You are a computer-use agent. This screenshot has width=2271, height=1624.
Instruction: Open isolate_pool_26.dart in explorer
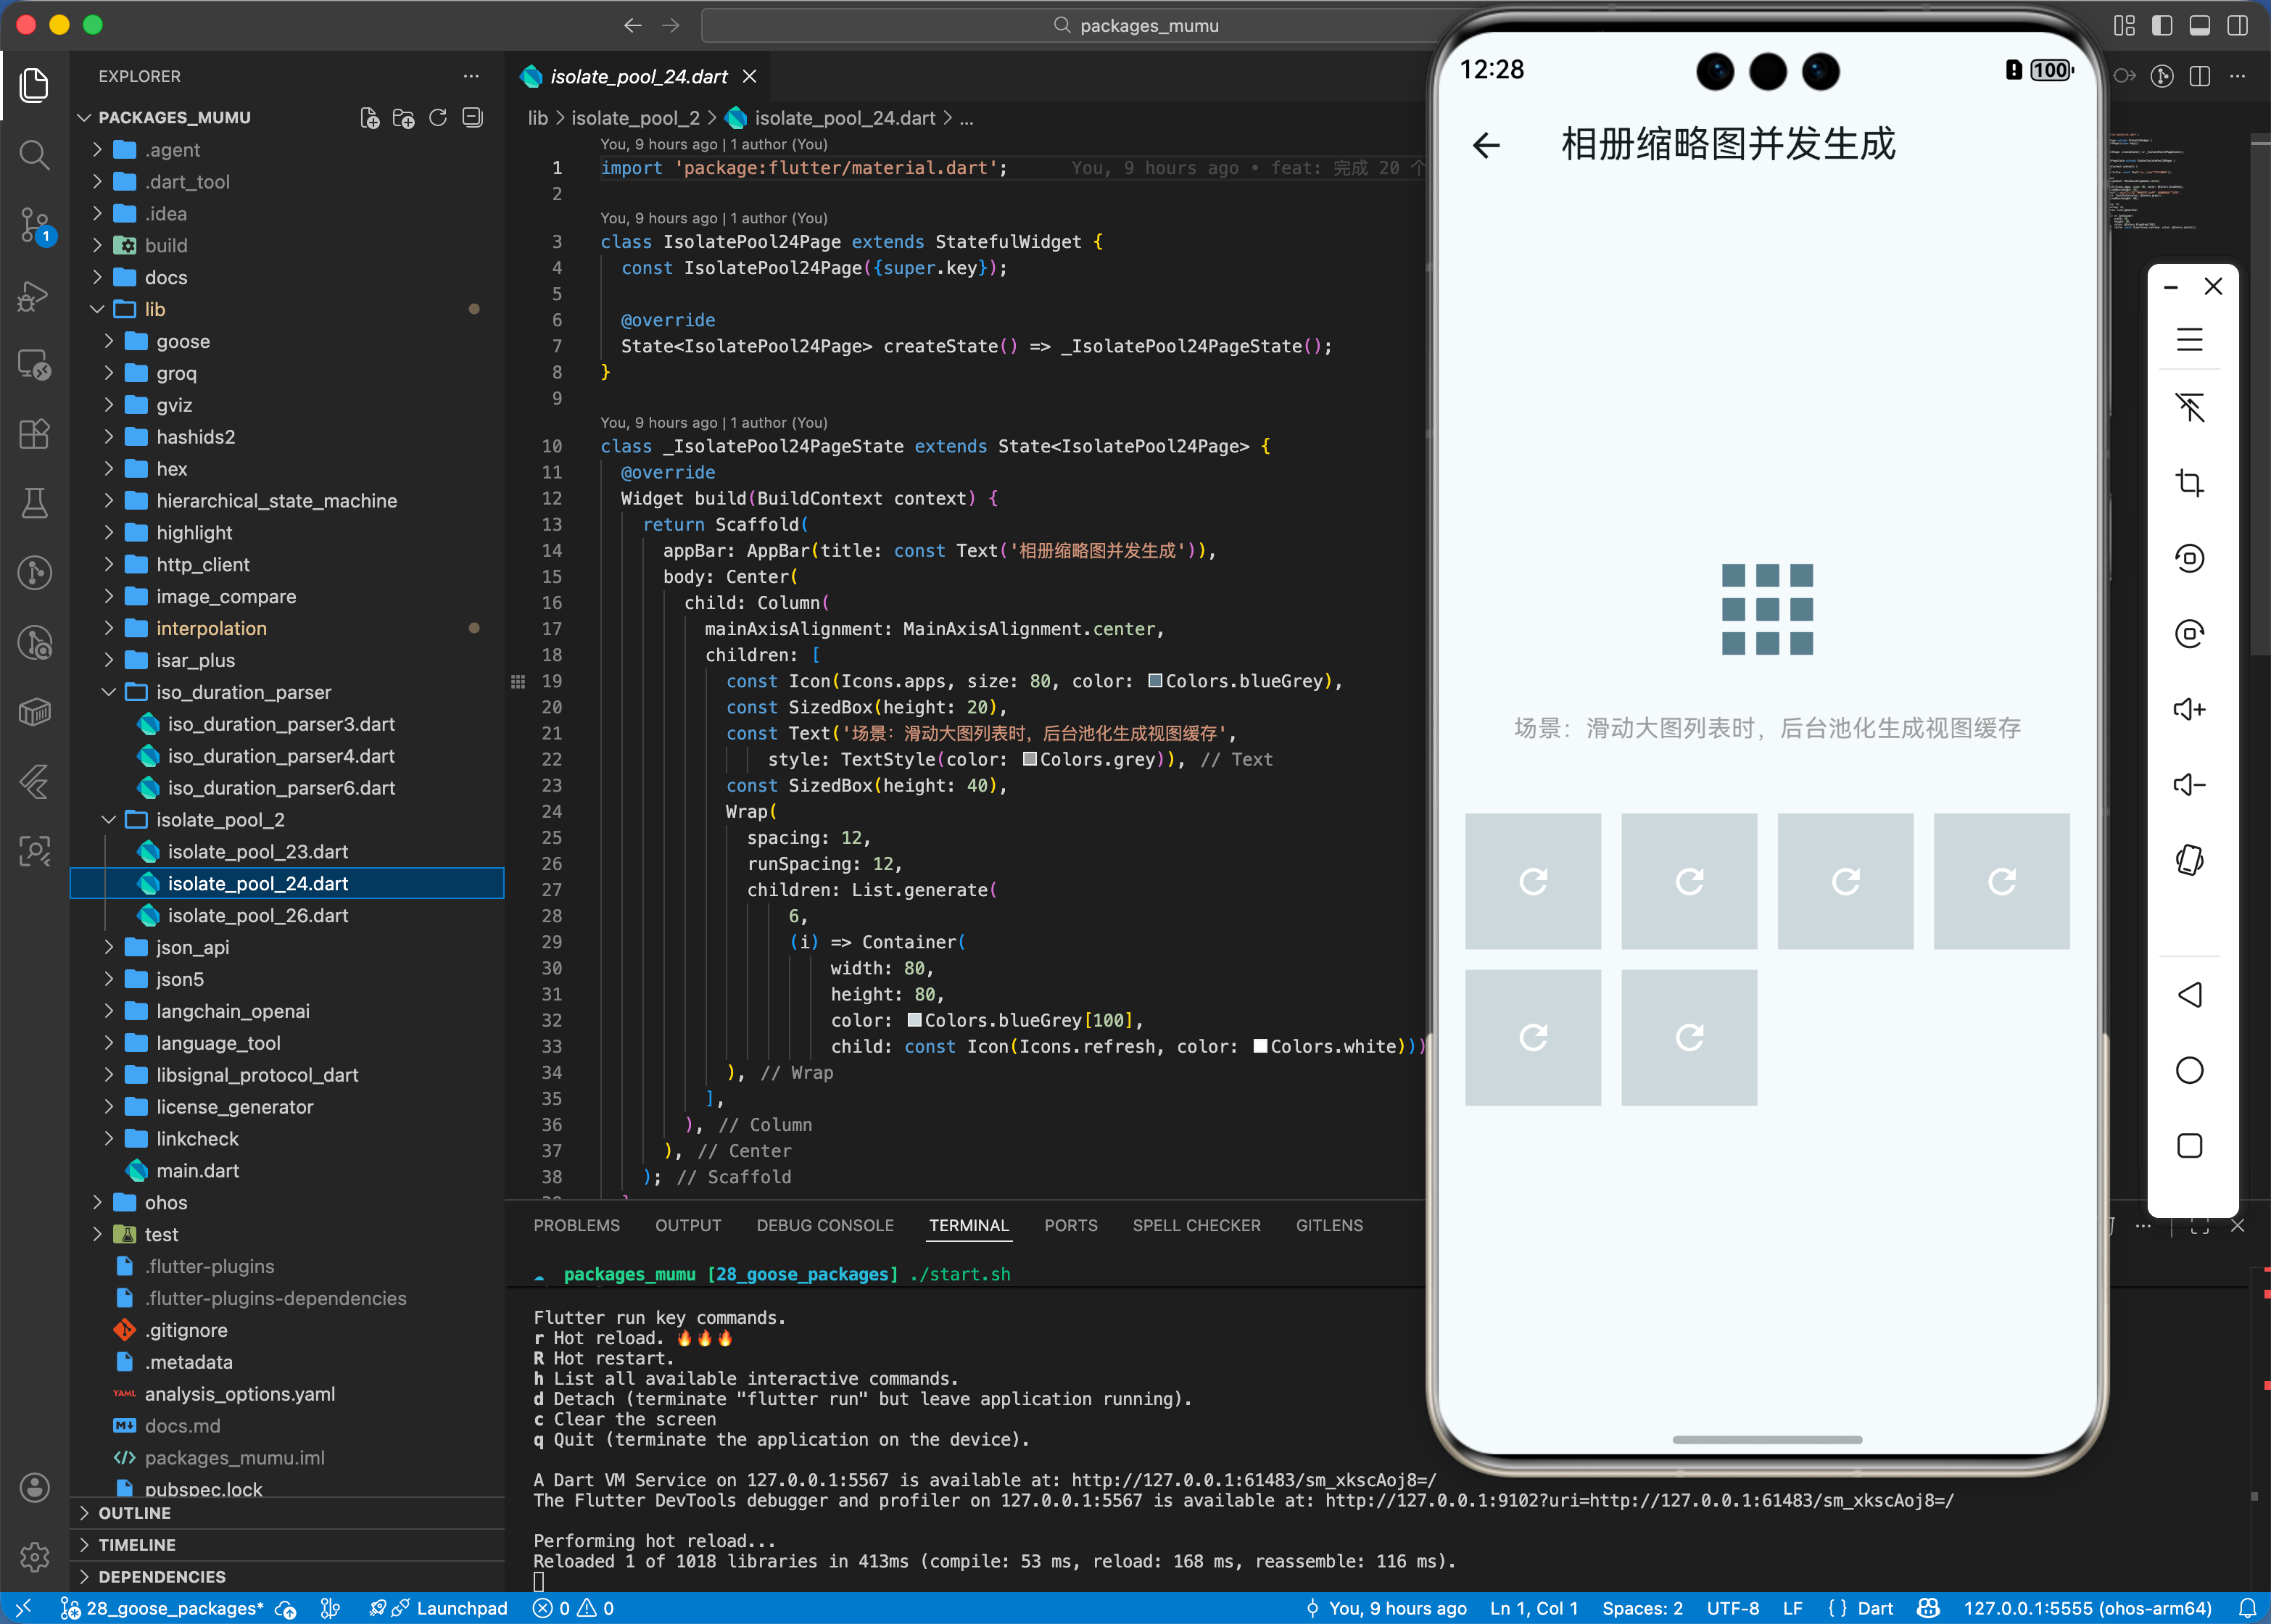point(258,915)
